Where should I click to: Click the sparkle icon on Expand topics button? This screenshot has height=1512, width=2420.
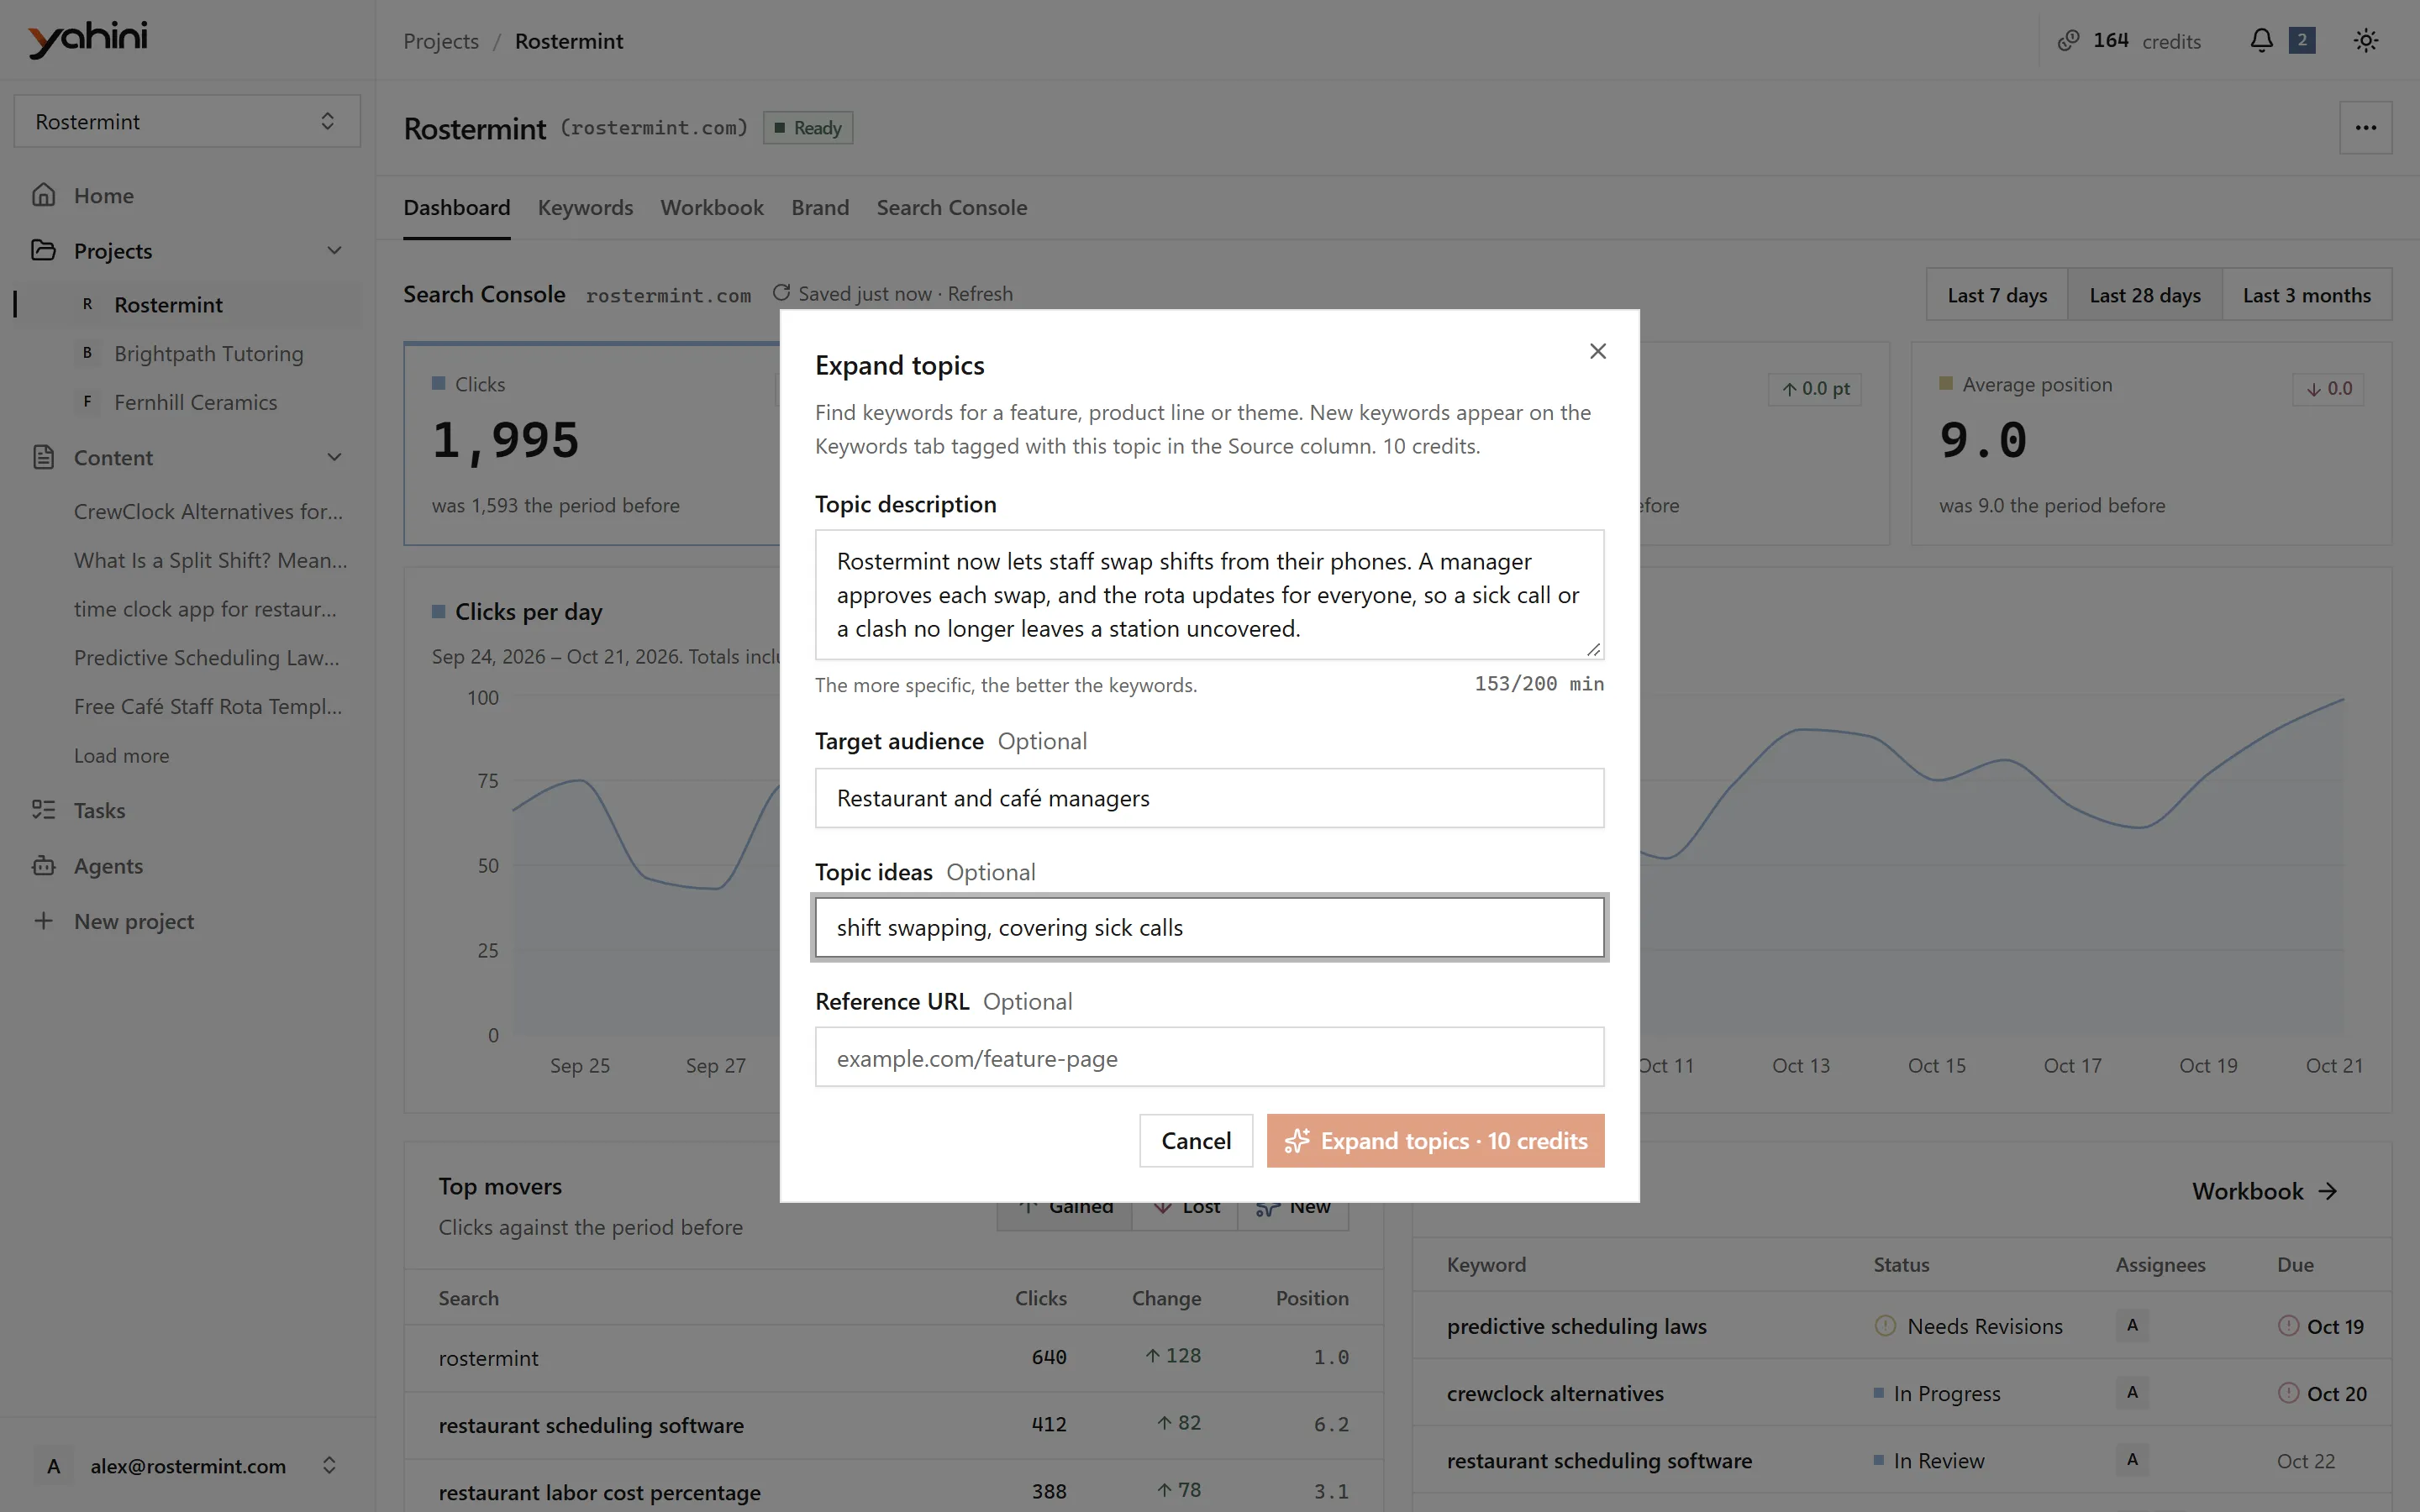coord(1297,1141)
